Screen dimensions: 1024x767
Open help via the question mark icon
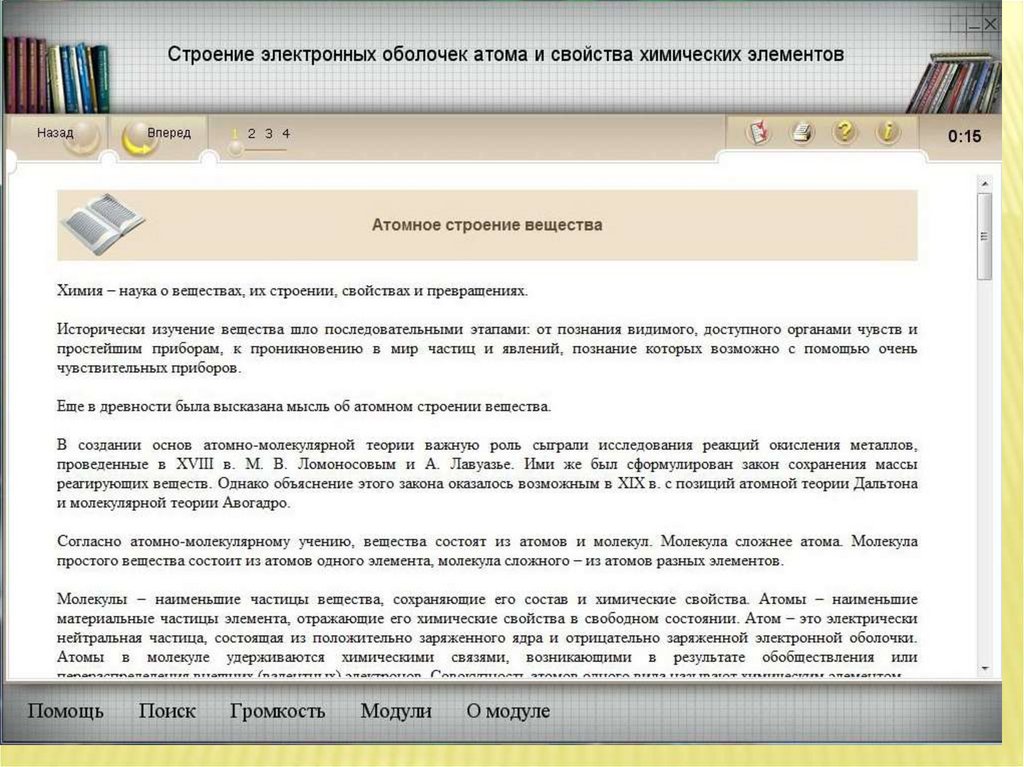(x=844, y=133)
